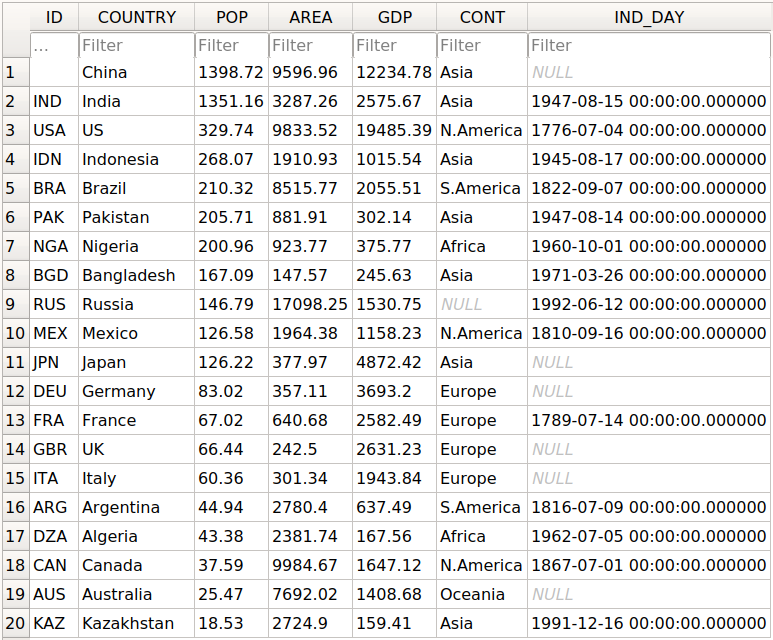773x640 pixels.
Task: Select the population value 1398.72
Action: [x=232, y=72]
